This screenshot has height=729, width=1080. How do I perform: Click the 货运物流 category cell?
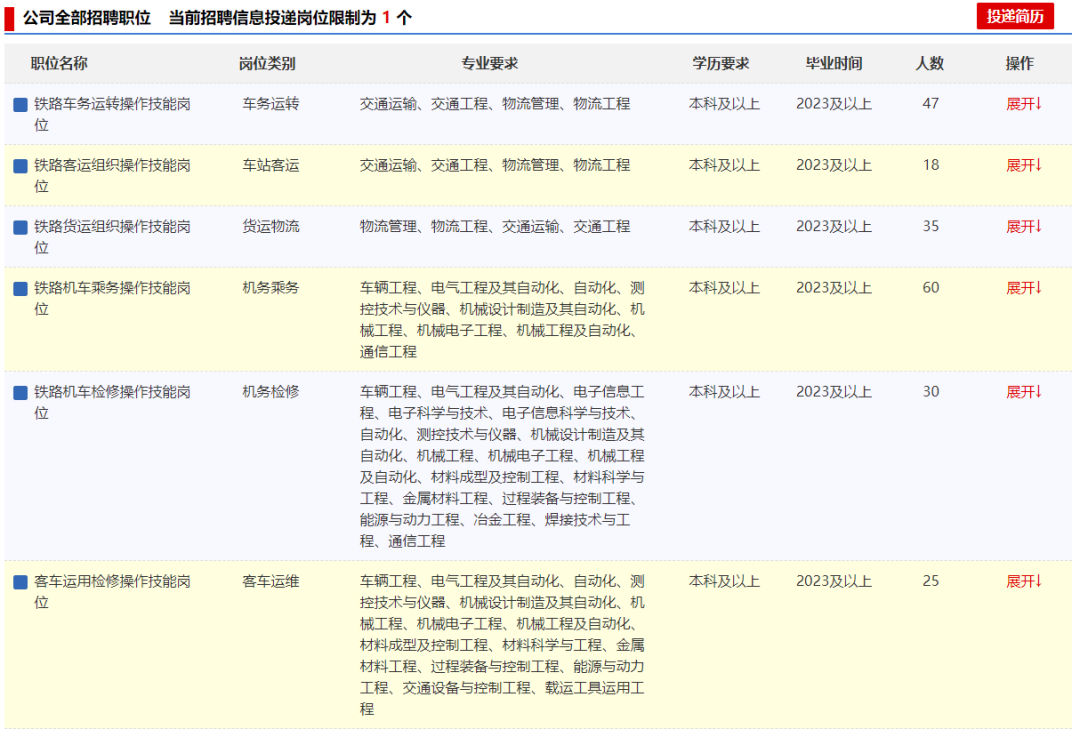271,227
